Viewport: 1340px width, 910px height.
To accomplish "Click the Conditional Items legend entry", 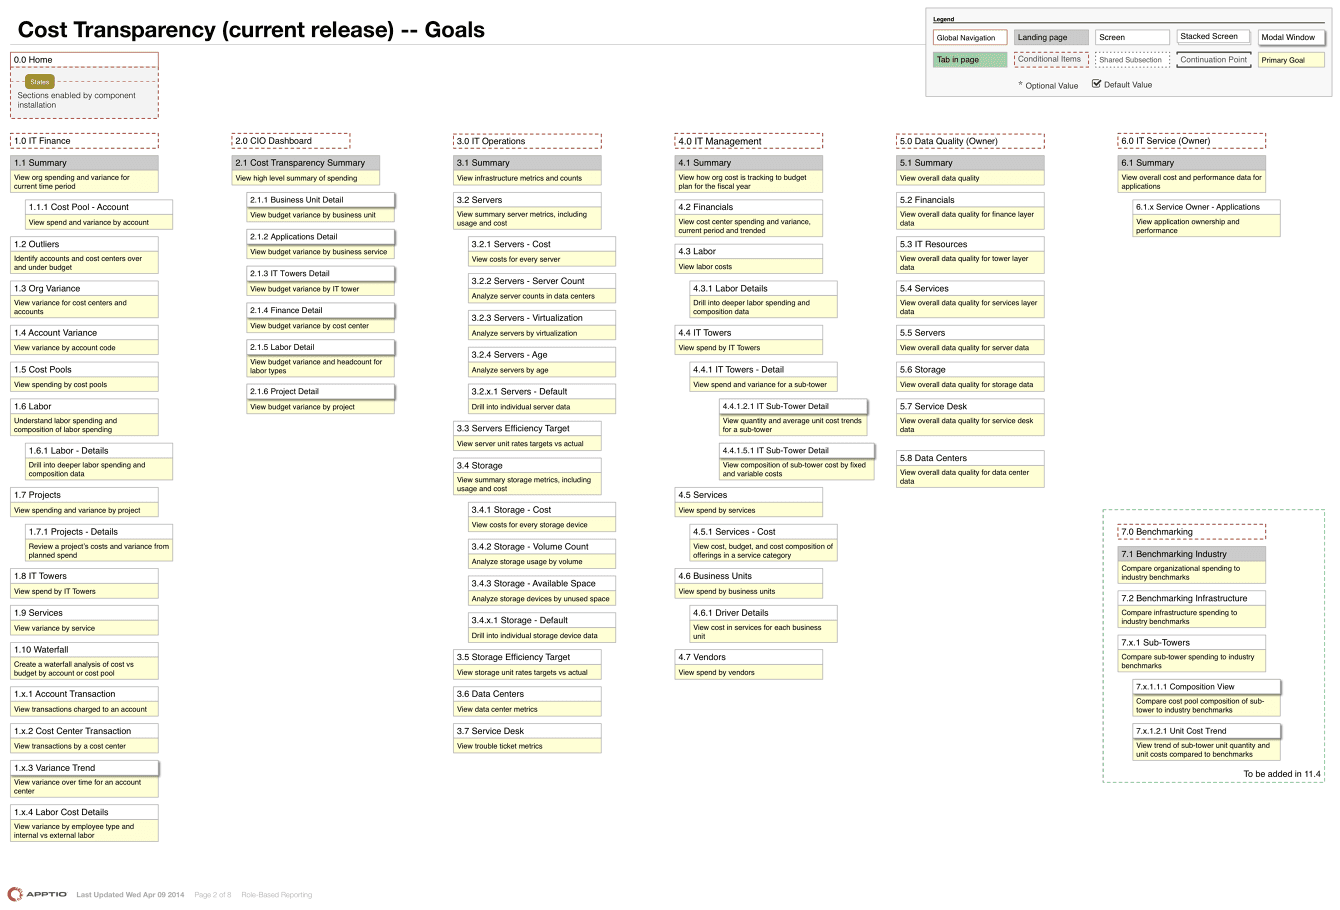I will tap(1050, 58).
